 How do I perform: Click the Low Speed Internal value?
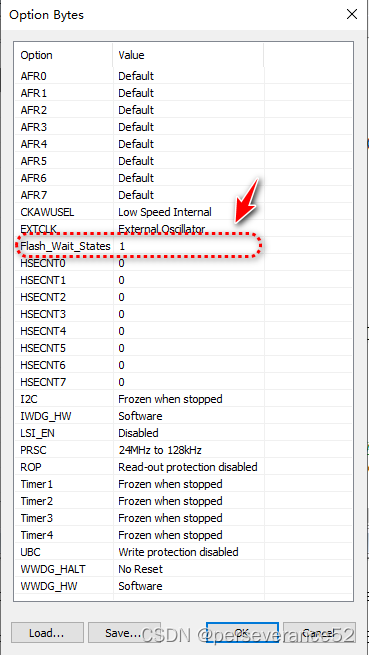pos(165,212)
